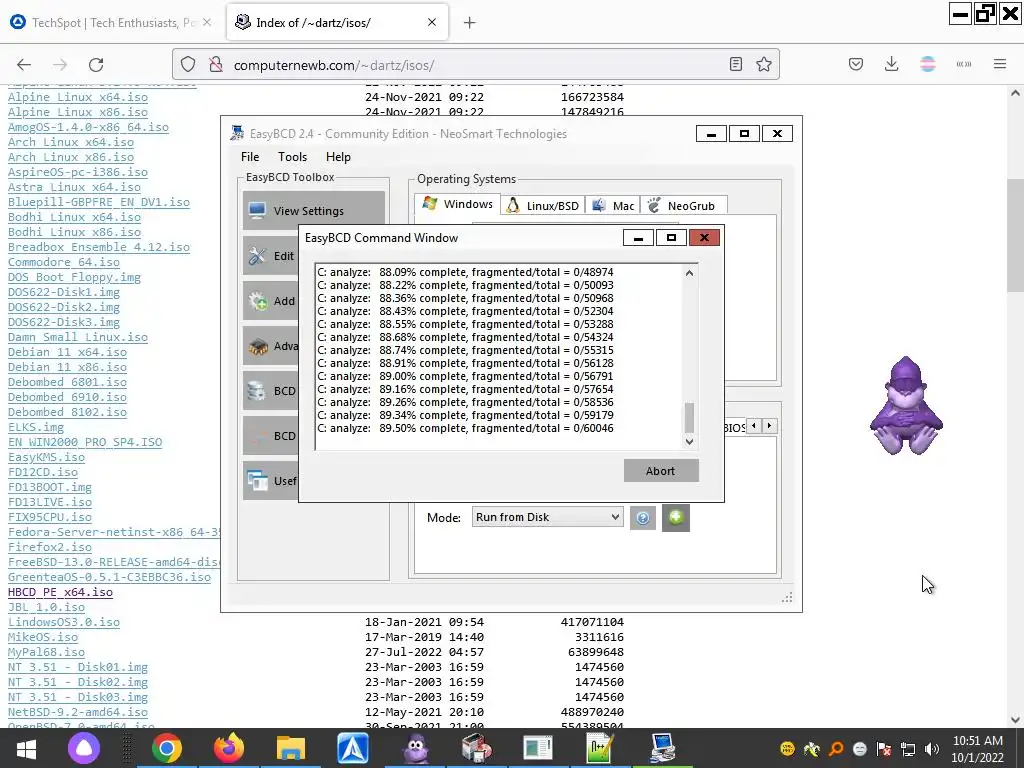
Task: Close the Index of /~dartz/isos/ tab
Action: (432, 22)
